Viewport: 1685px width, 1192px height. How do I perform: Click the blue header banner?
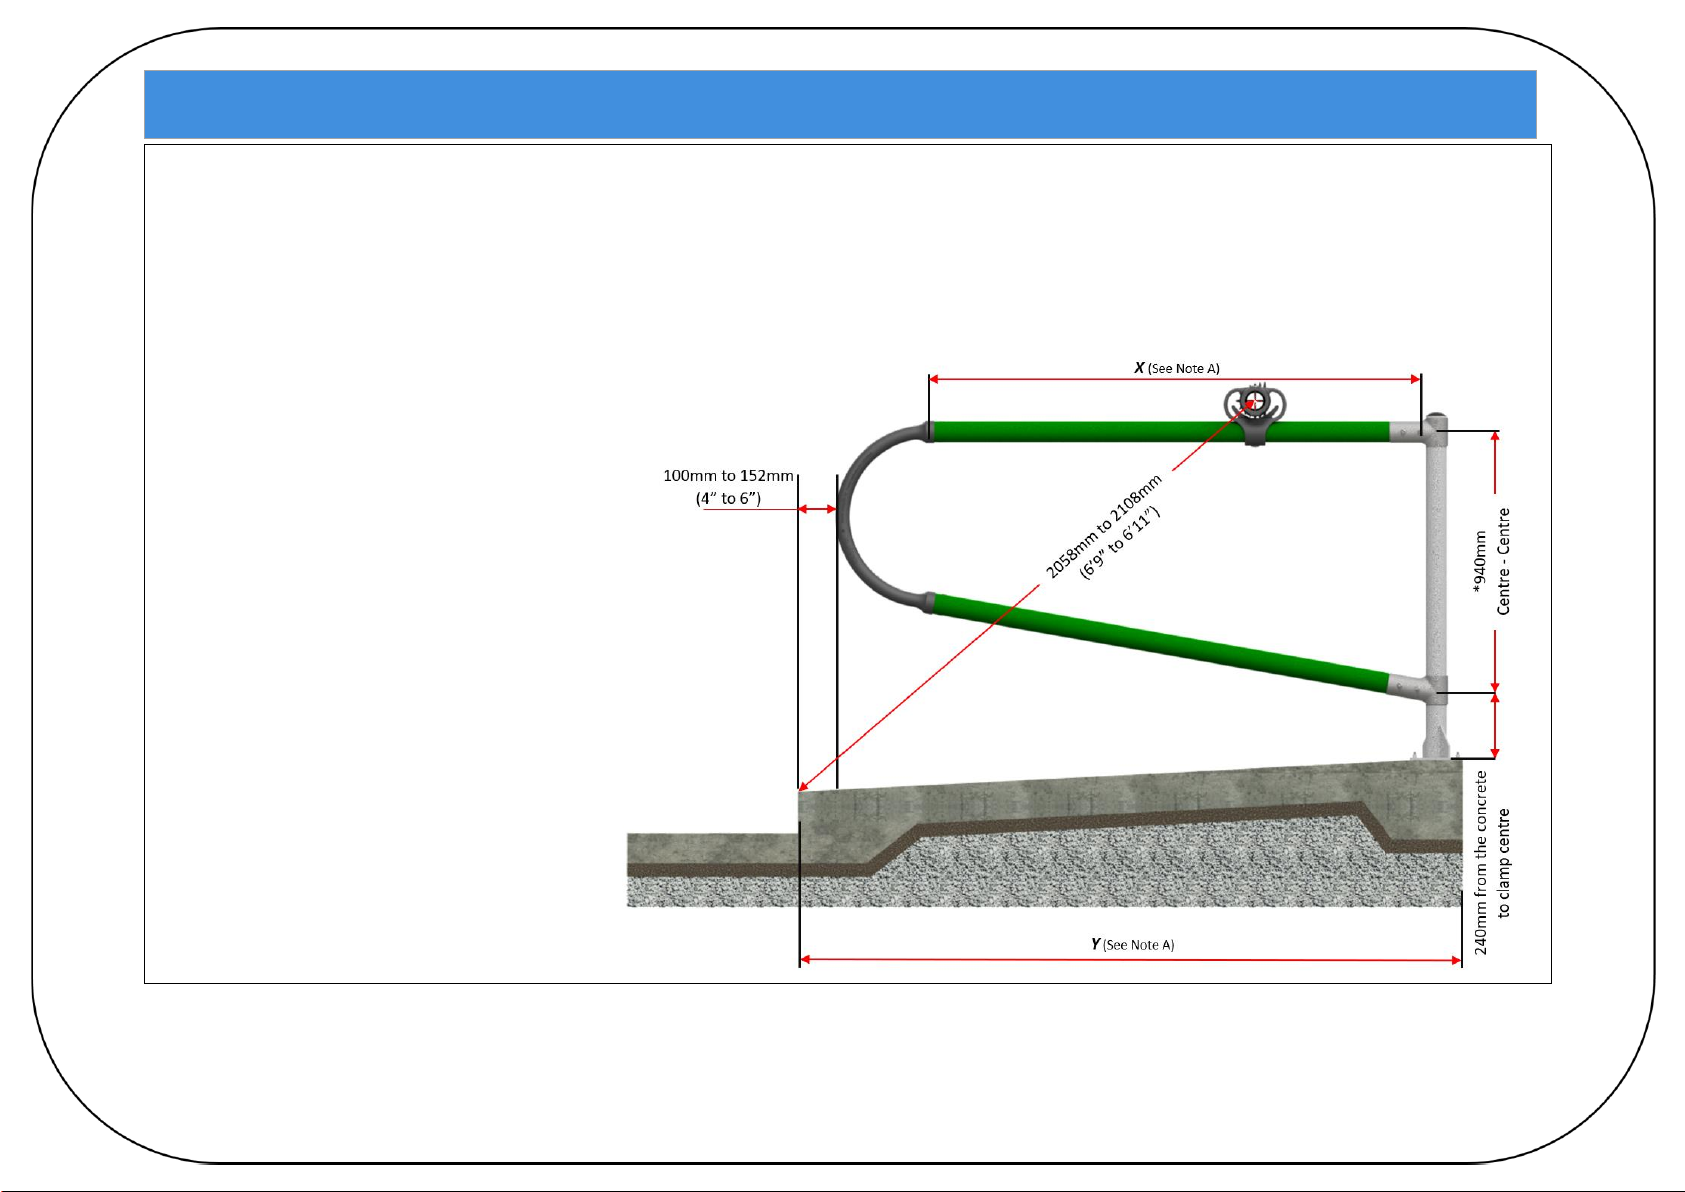point(840,104)
